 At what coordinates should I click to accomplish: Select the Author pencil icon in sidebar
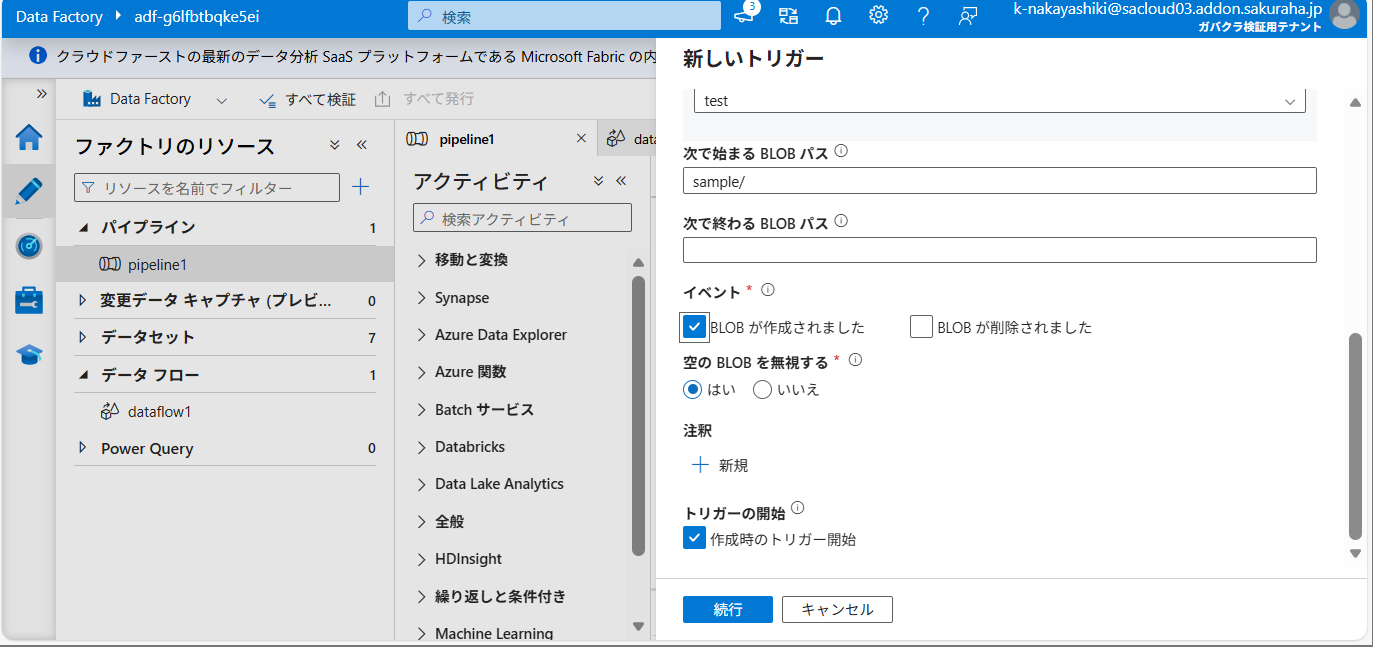[29, 191]
